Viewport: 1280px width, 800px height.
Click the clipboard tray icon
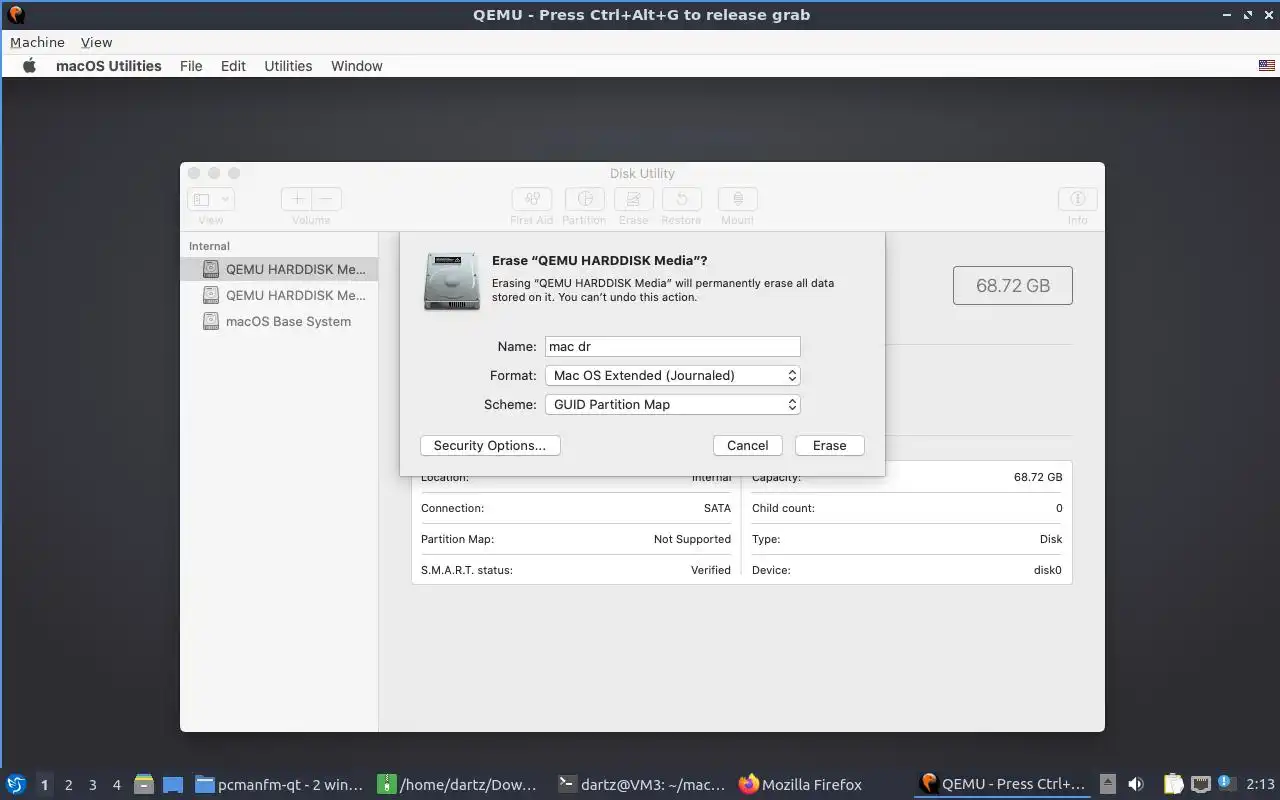pyautogui.click(x=1172, y=784)
